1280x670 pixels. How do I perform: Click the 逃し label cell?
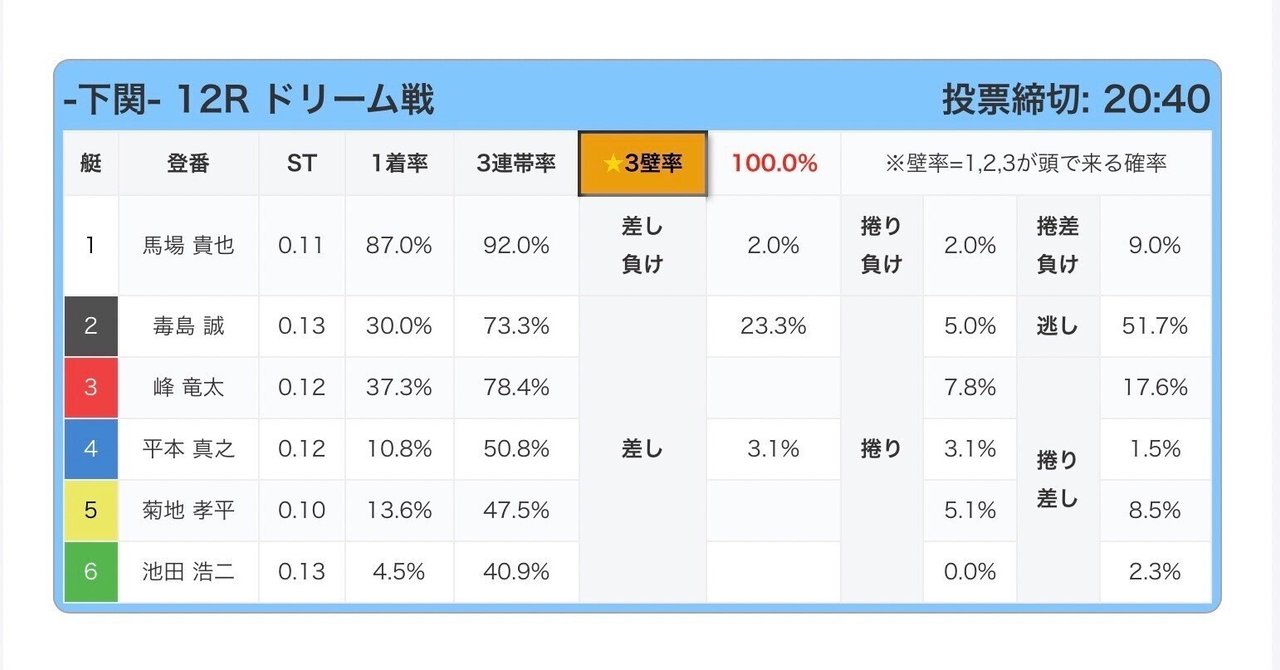click(x=1057, y=326)
